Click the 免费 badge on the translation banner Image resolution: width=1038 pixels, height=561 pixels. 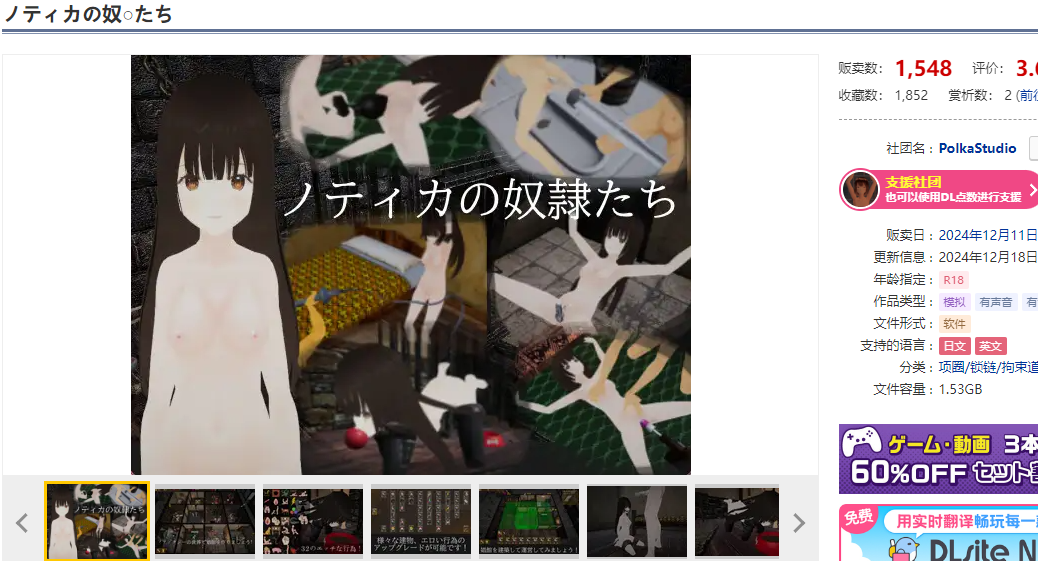point(859,518)
